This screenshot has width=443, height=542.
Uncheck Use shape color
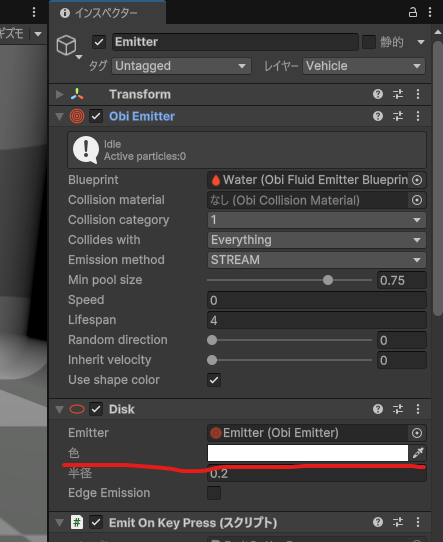pos(214,380)
